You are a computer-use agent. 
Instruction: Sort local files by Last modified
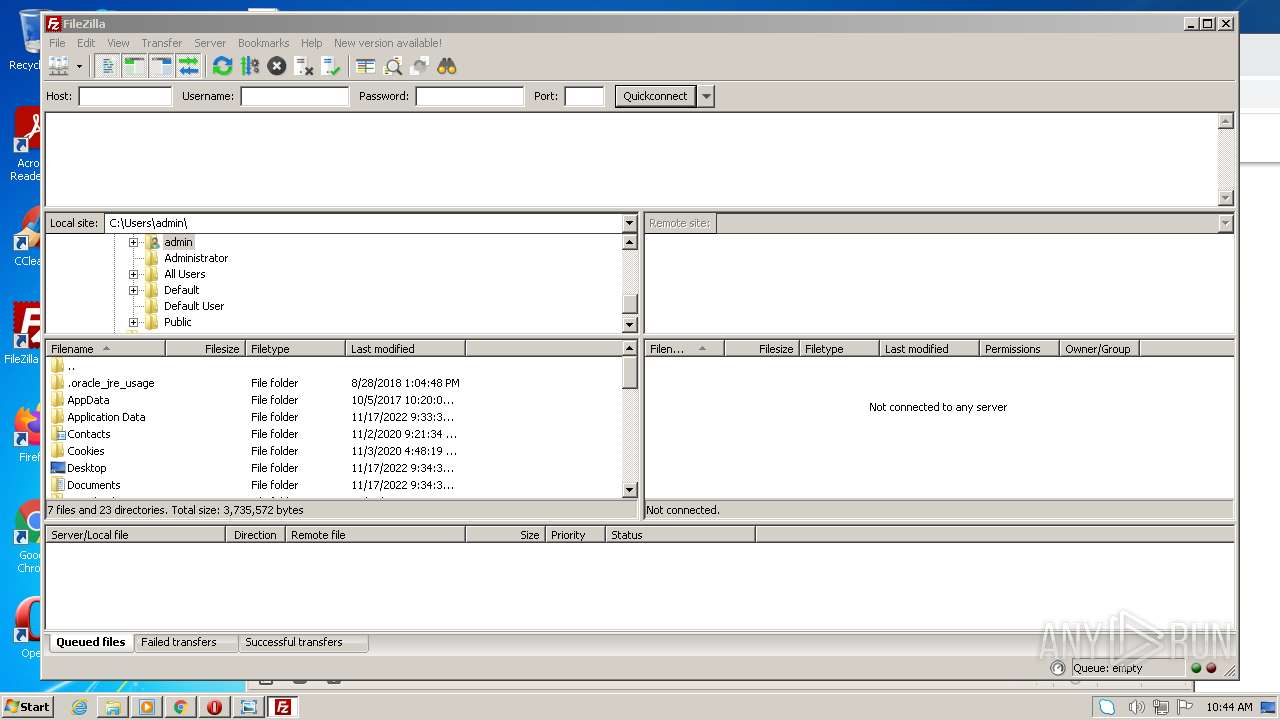pos(405,349)
